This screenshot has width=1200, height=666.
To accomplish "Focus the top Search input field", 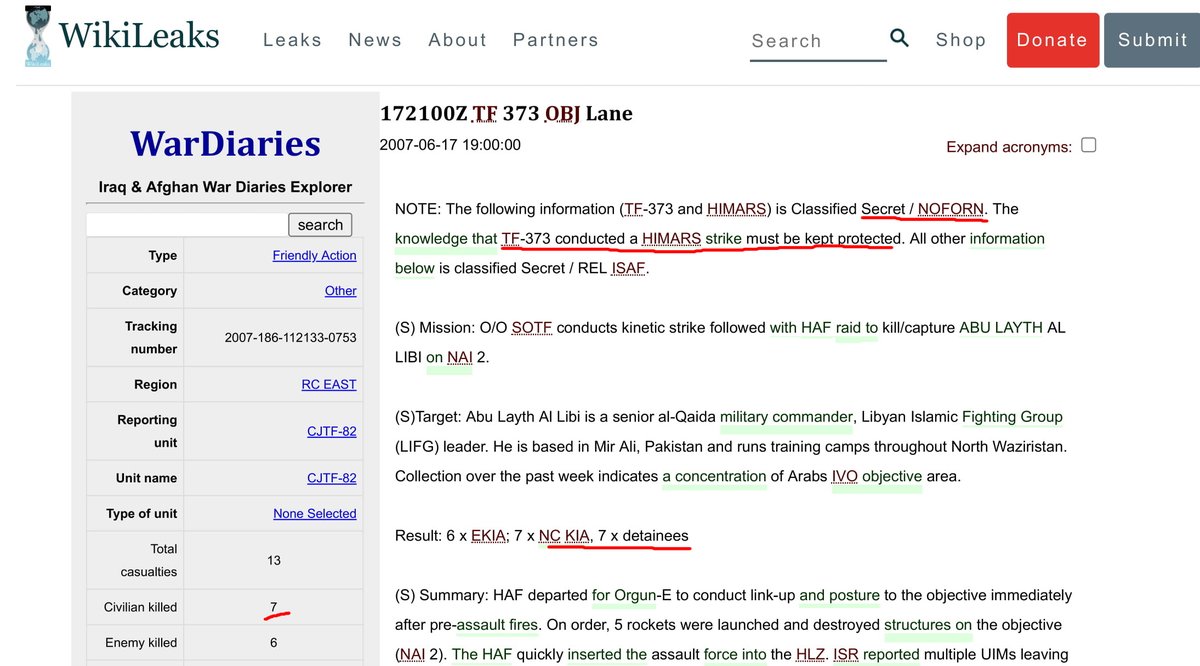I will 818,41.
